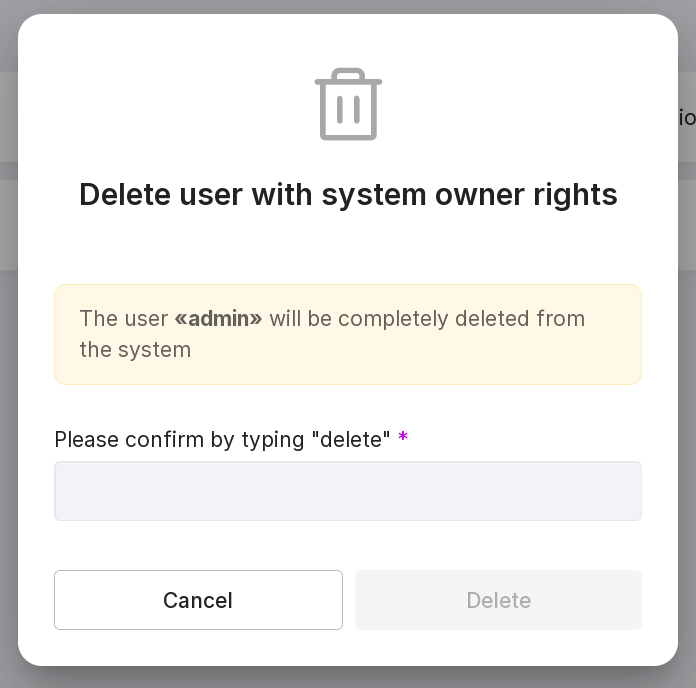The height and width of the screenshot is (688, 696).
Task: Click the dimmed backdrop left of the dialog
Action: tap(8, 400)
